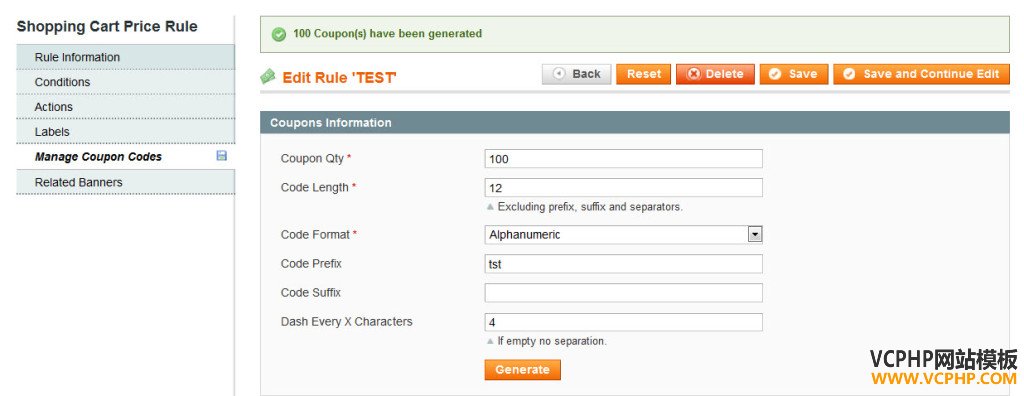This screenshot has width=1024, height=396.
Task: Click the Back button
Action: [x=577, y=74]
